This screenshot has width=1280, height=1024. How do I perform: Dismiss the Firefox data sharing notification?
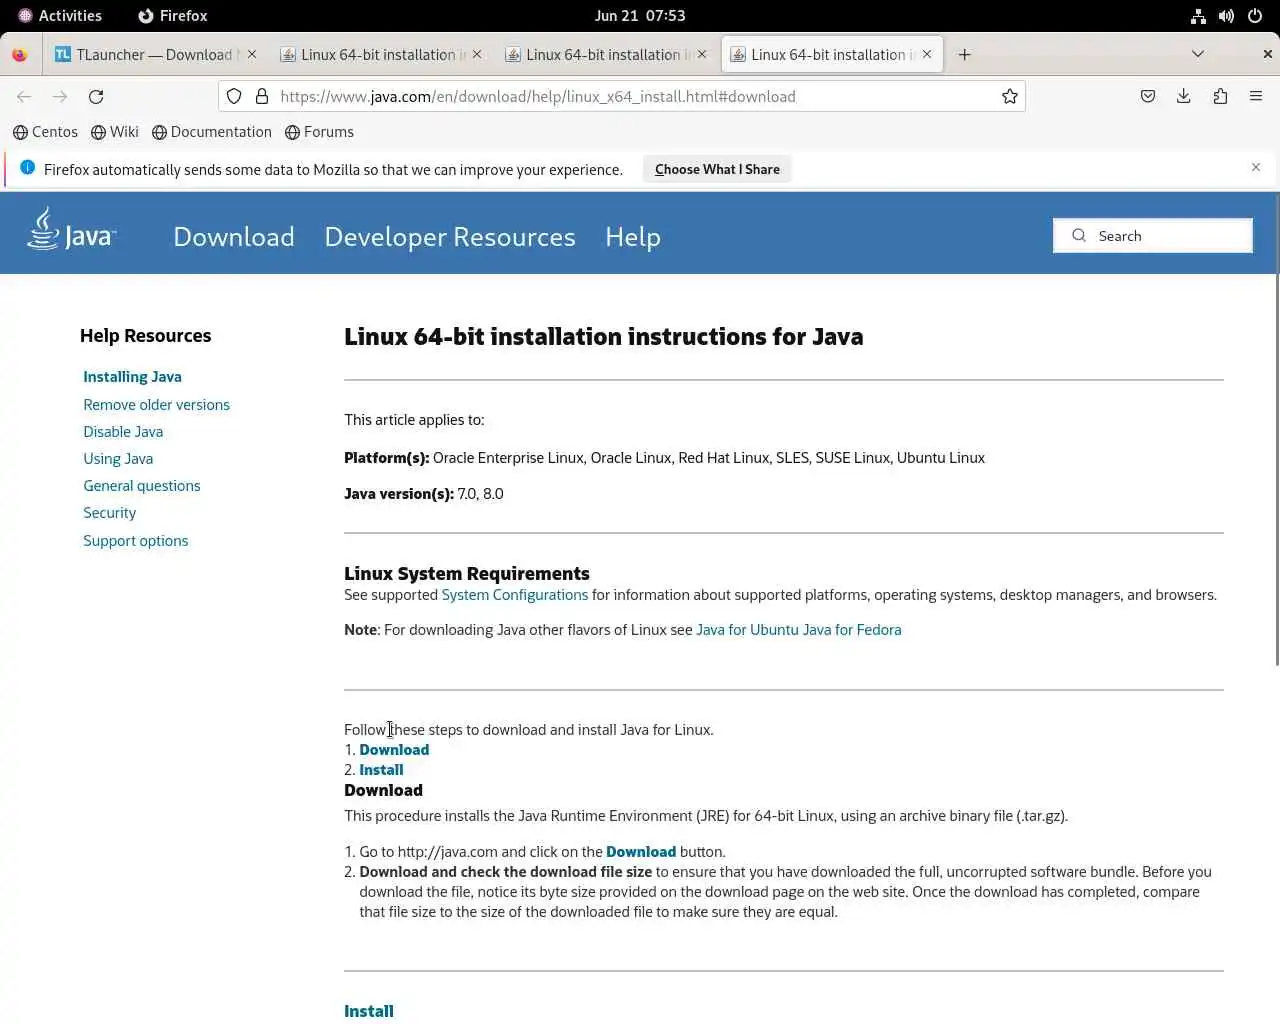point(1256,167)
